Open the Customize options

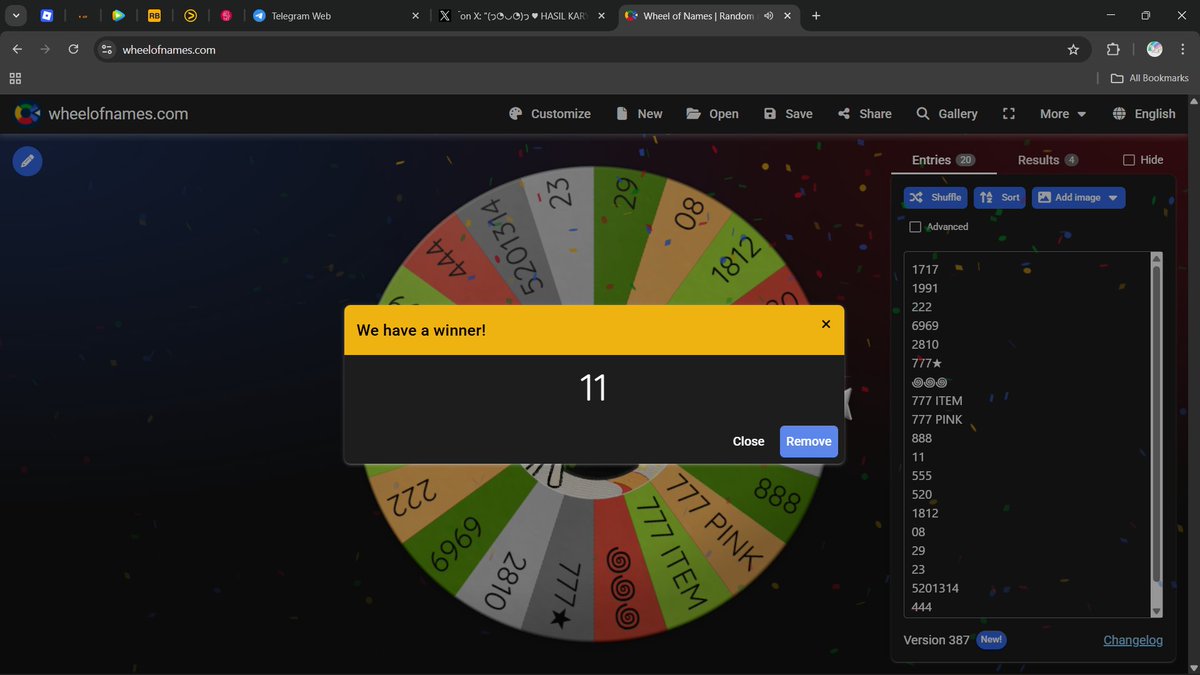coord(550,114)
